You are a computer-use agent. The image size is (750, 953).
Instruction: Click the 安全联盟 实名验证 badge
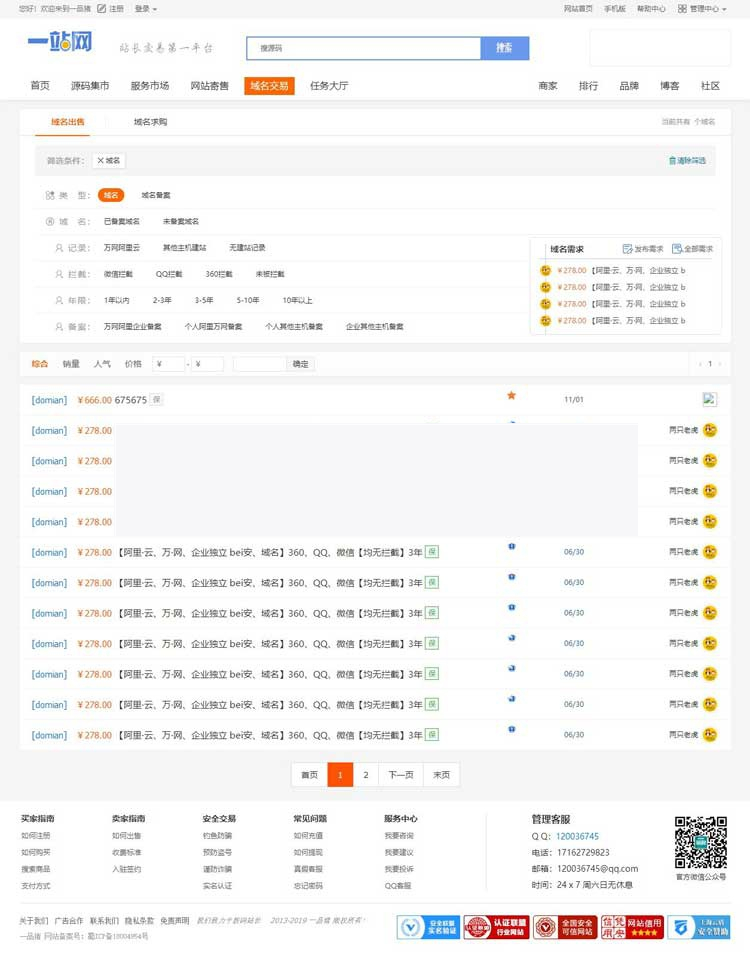coord(428,927)
